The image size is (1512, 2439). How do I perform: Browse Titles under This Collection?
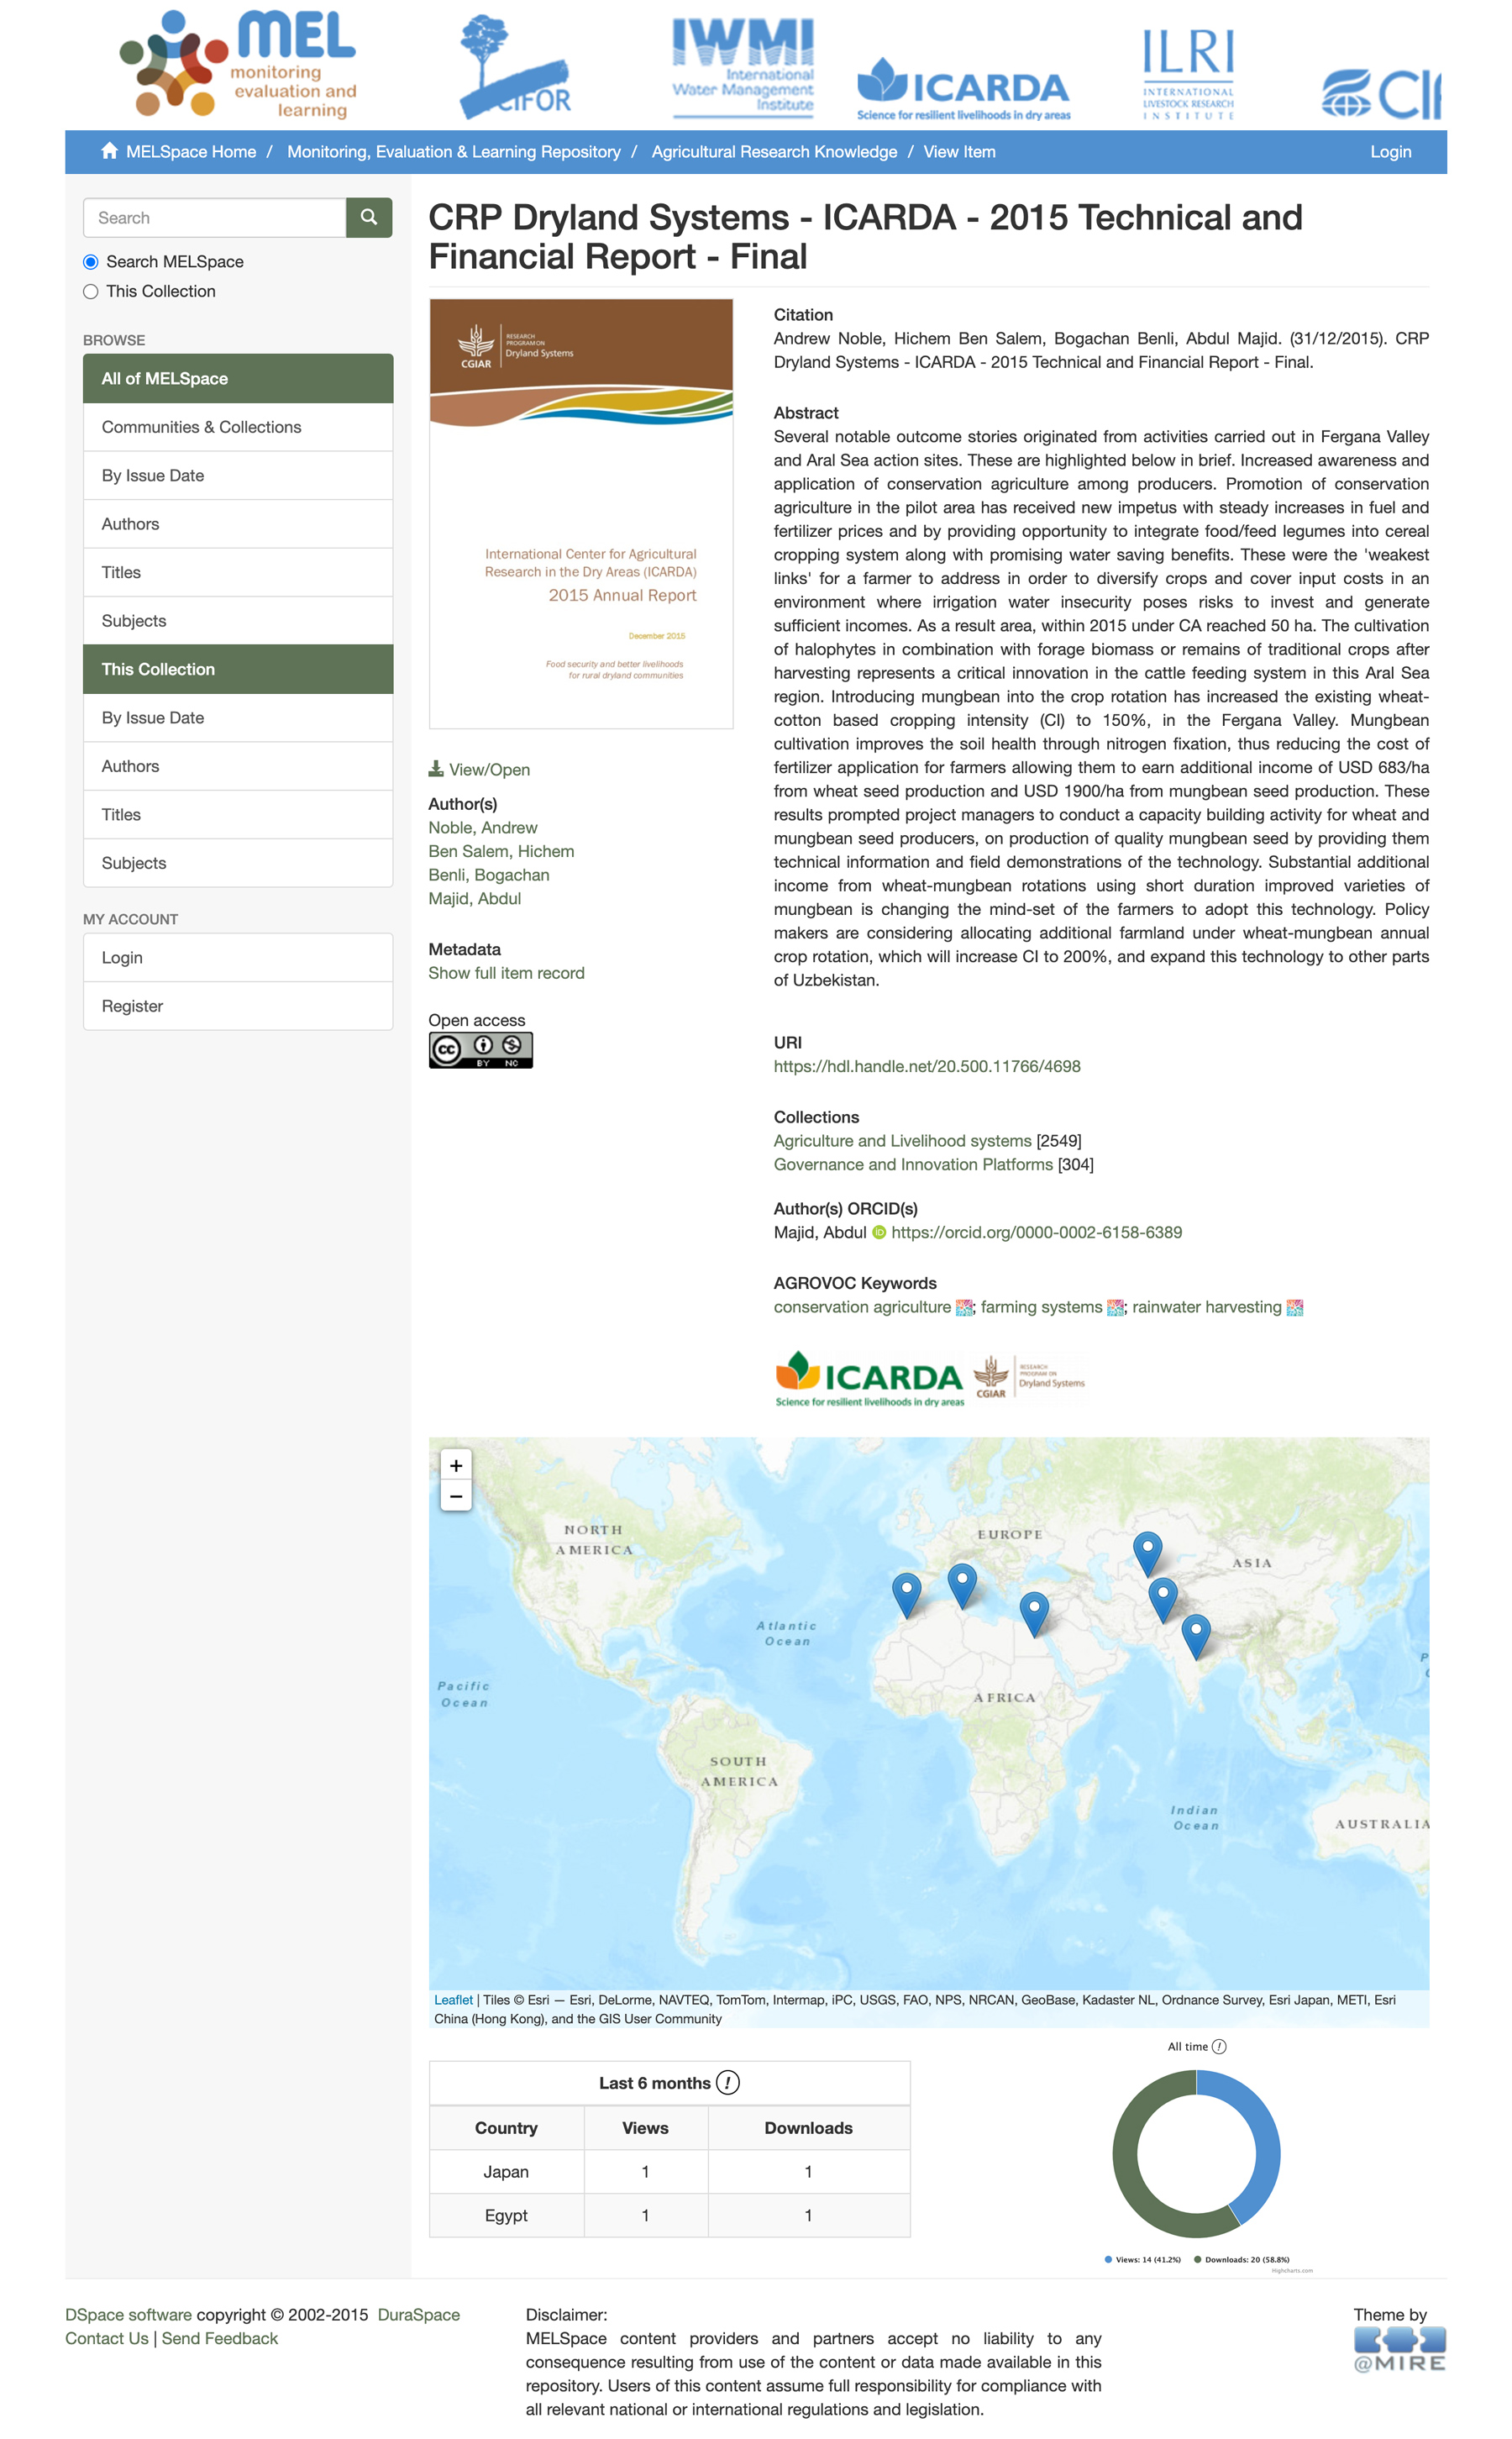click(x=238, y=815)
